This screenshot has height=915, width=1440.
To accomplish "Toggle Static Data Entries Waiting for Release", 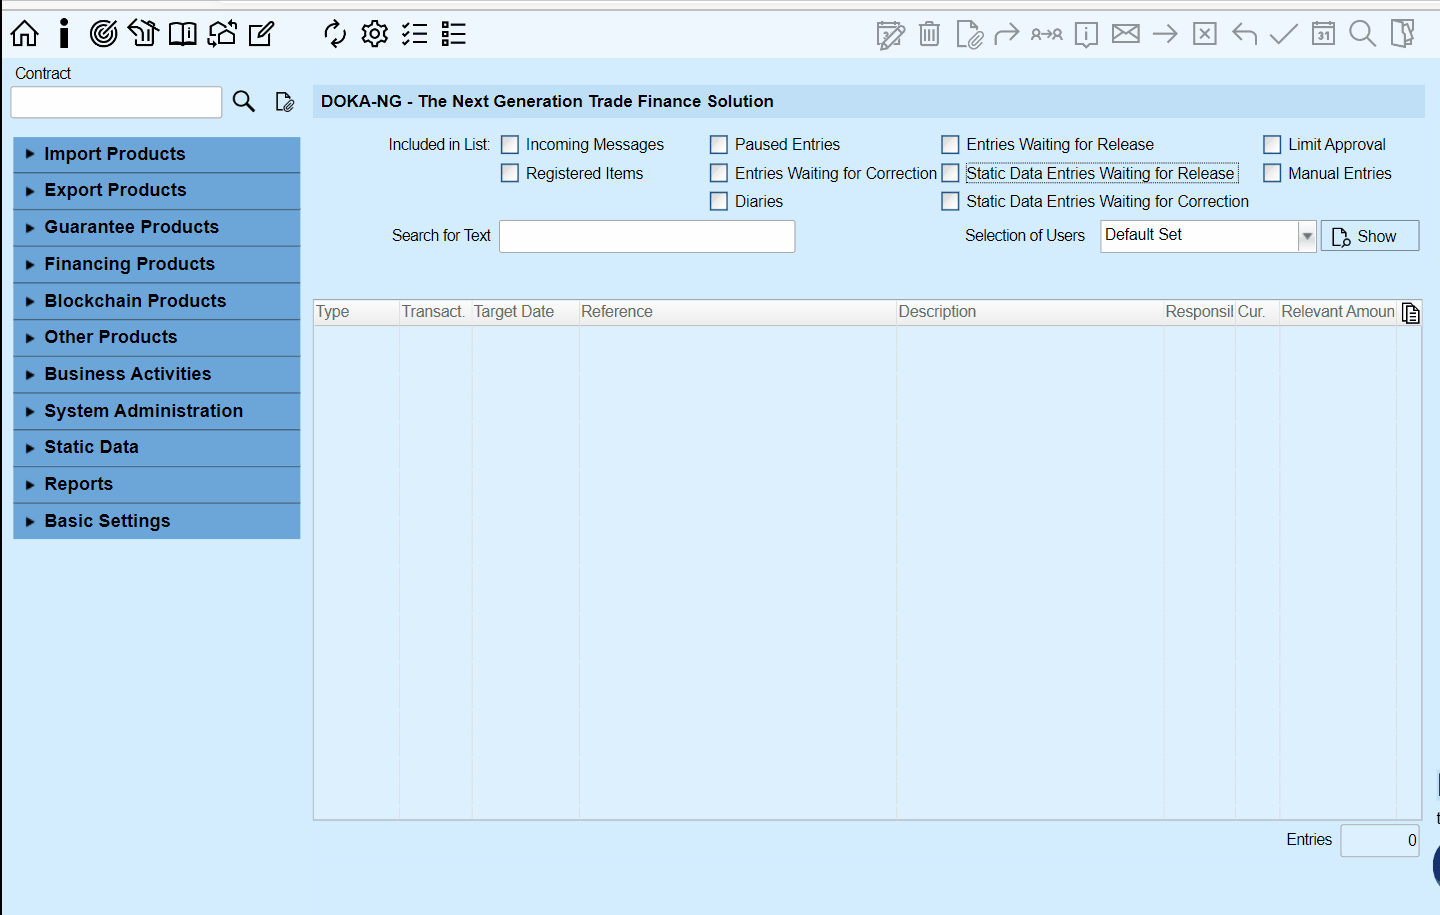I will [950, 173].
